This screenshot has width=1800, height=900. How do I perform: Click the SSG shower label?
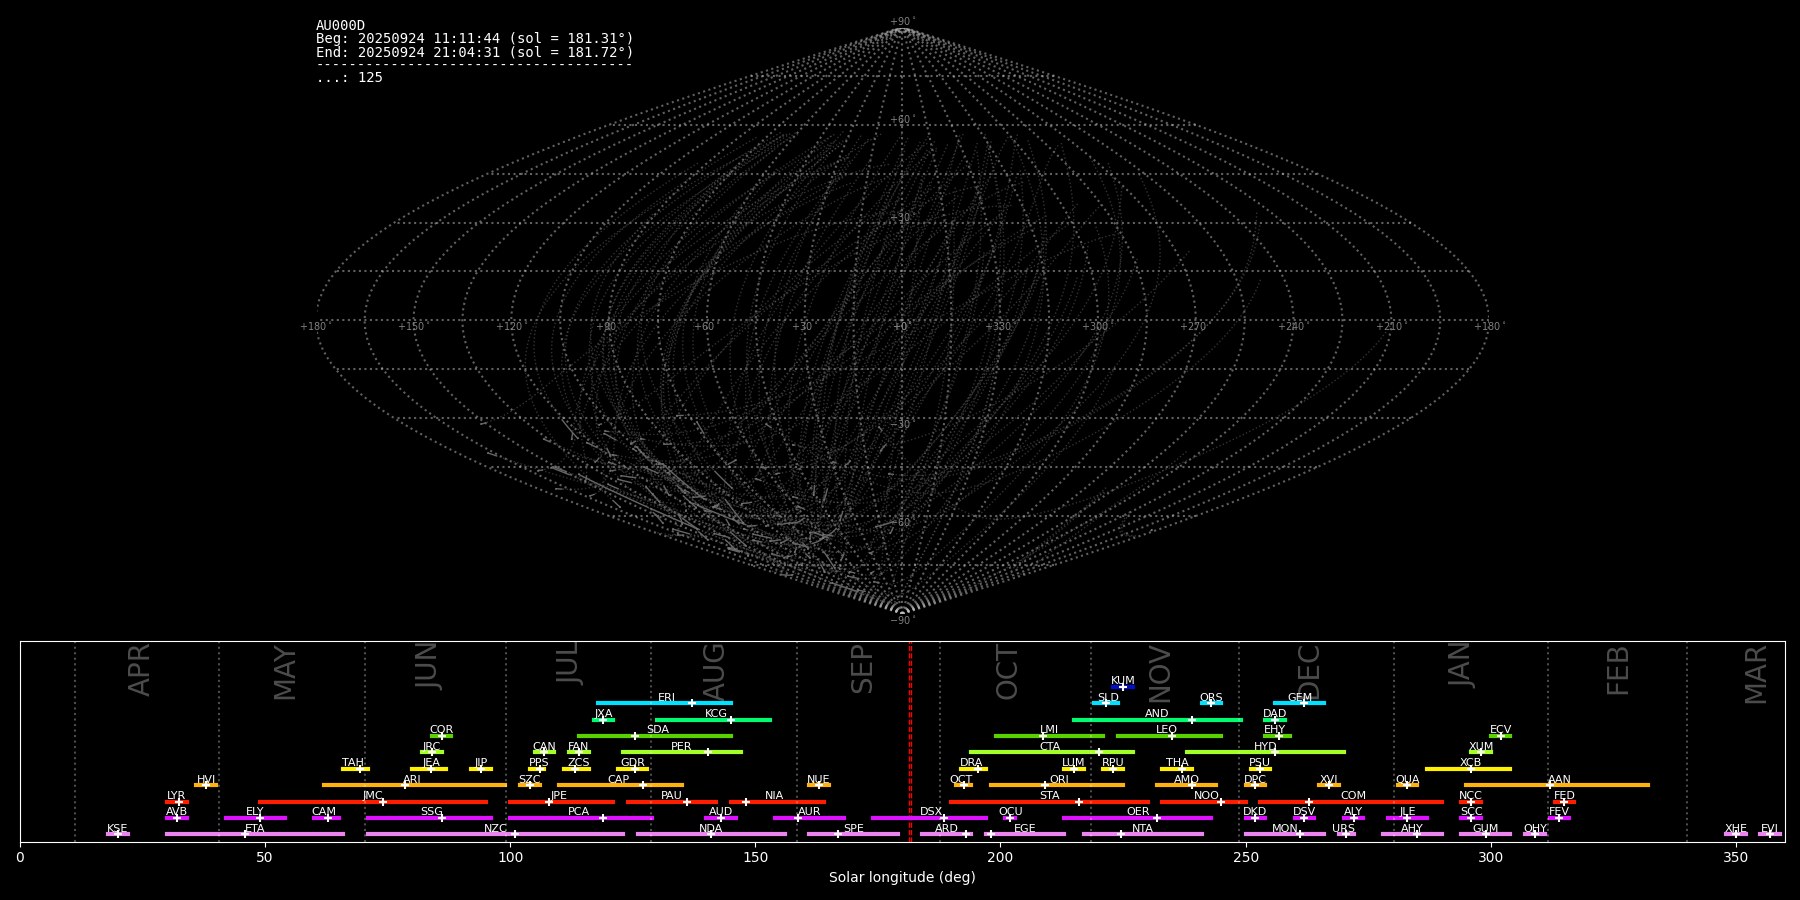click(432, 812)
